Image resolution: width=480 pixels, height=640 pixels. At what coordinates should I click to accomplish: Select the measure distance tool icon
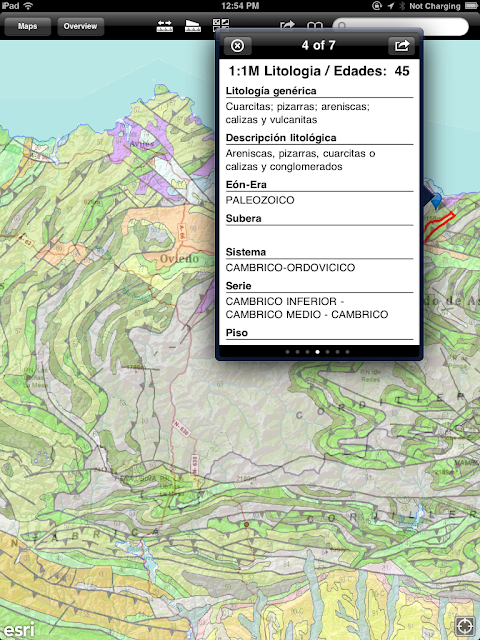[164, 26]
